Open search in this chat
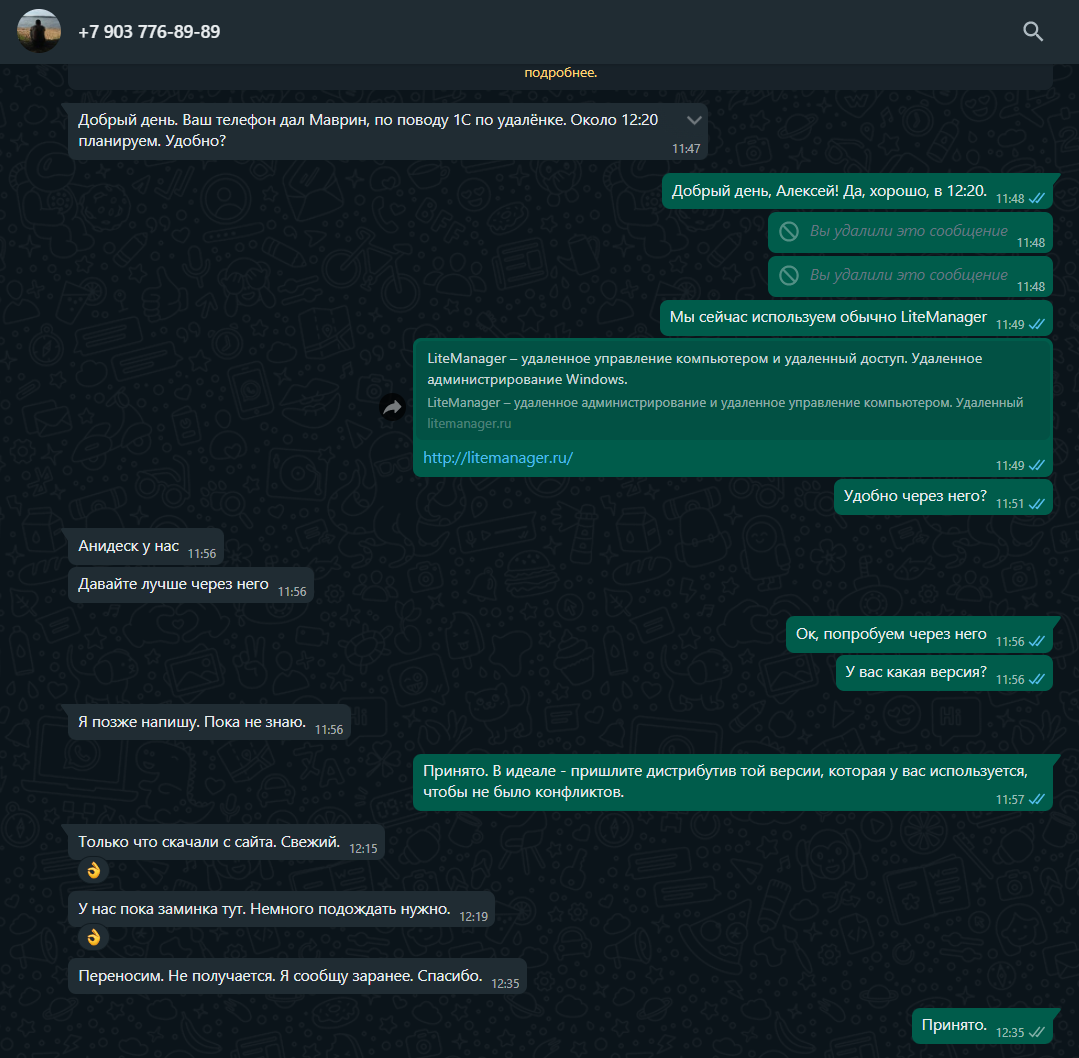Screen dimensions: 1079x1058 coord(1032,32)
